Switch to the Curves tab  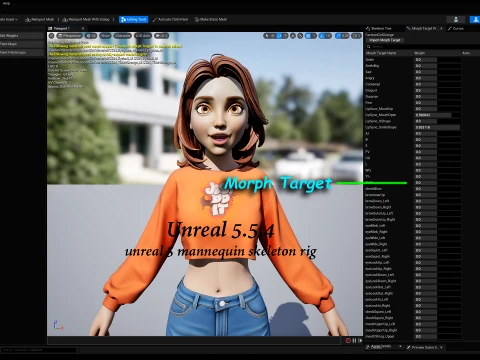[x=456, y=29]
